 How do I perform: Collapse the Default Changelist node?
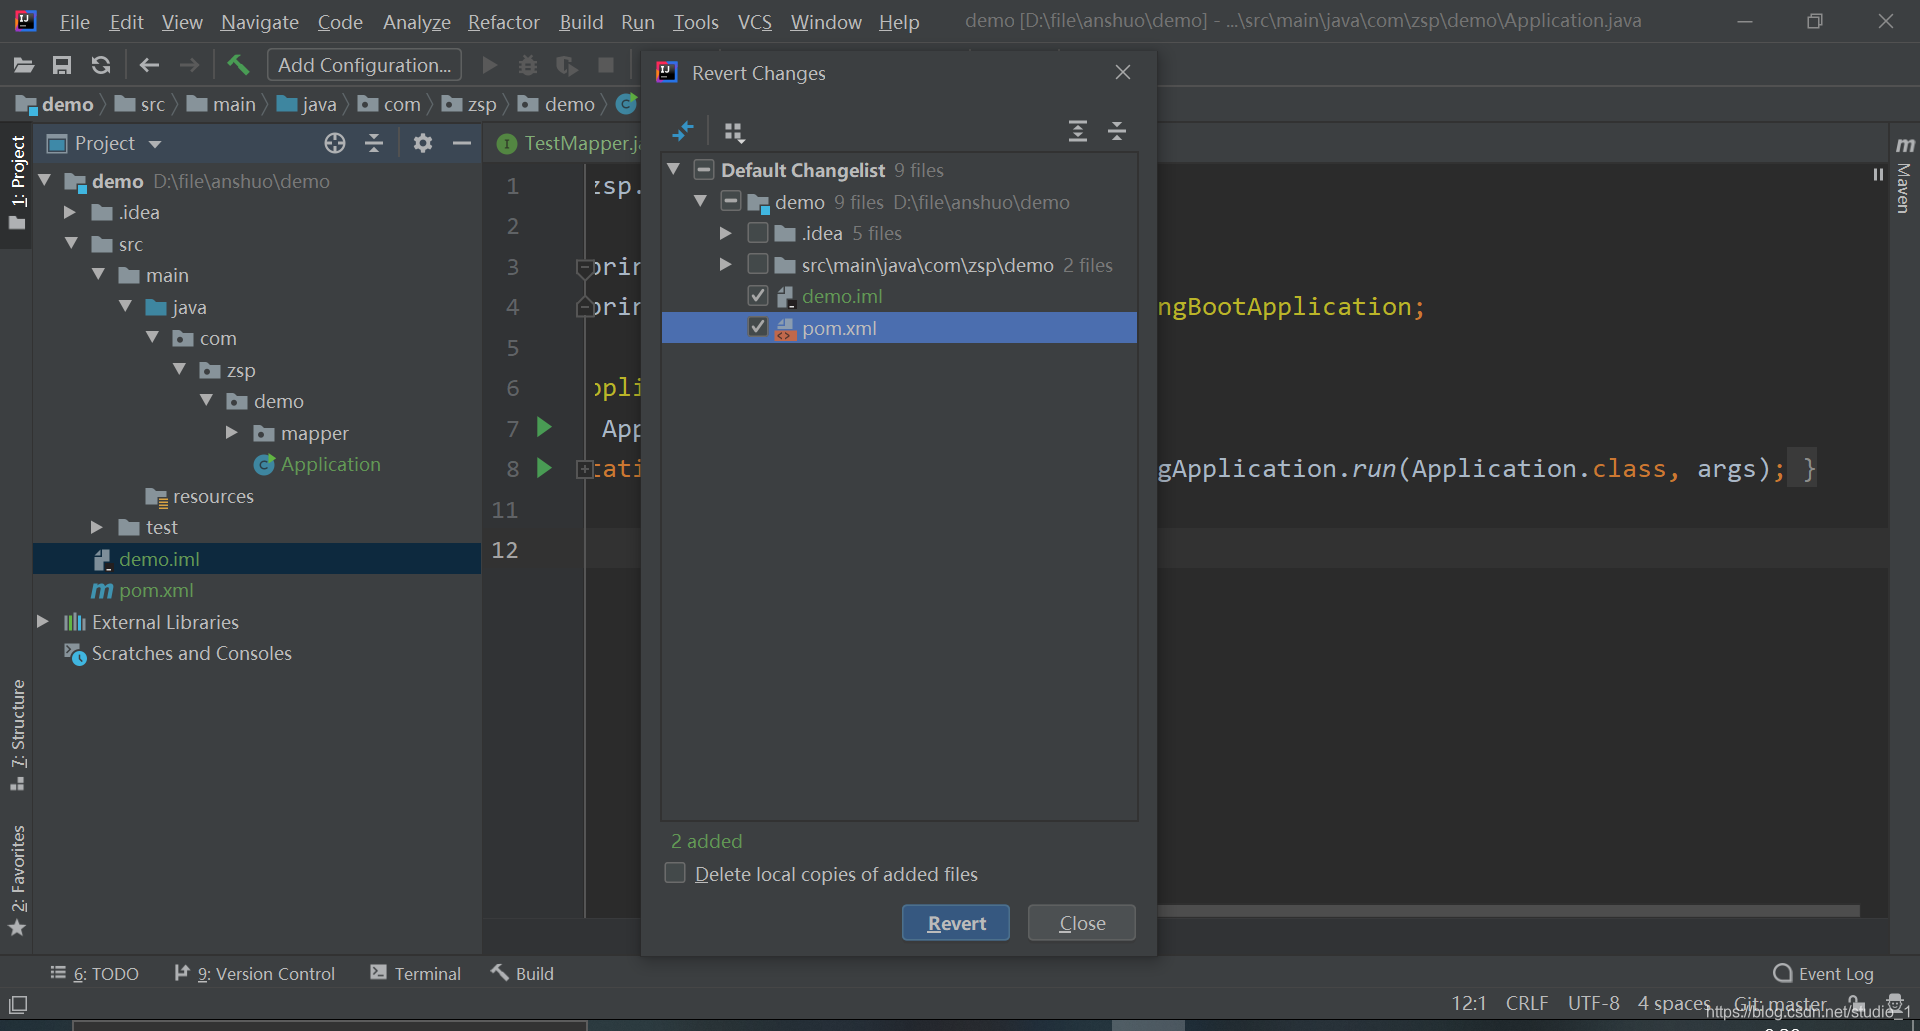[x=674, y=169]
